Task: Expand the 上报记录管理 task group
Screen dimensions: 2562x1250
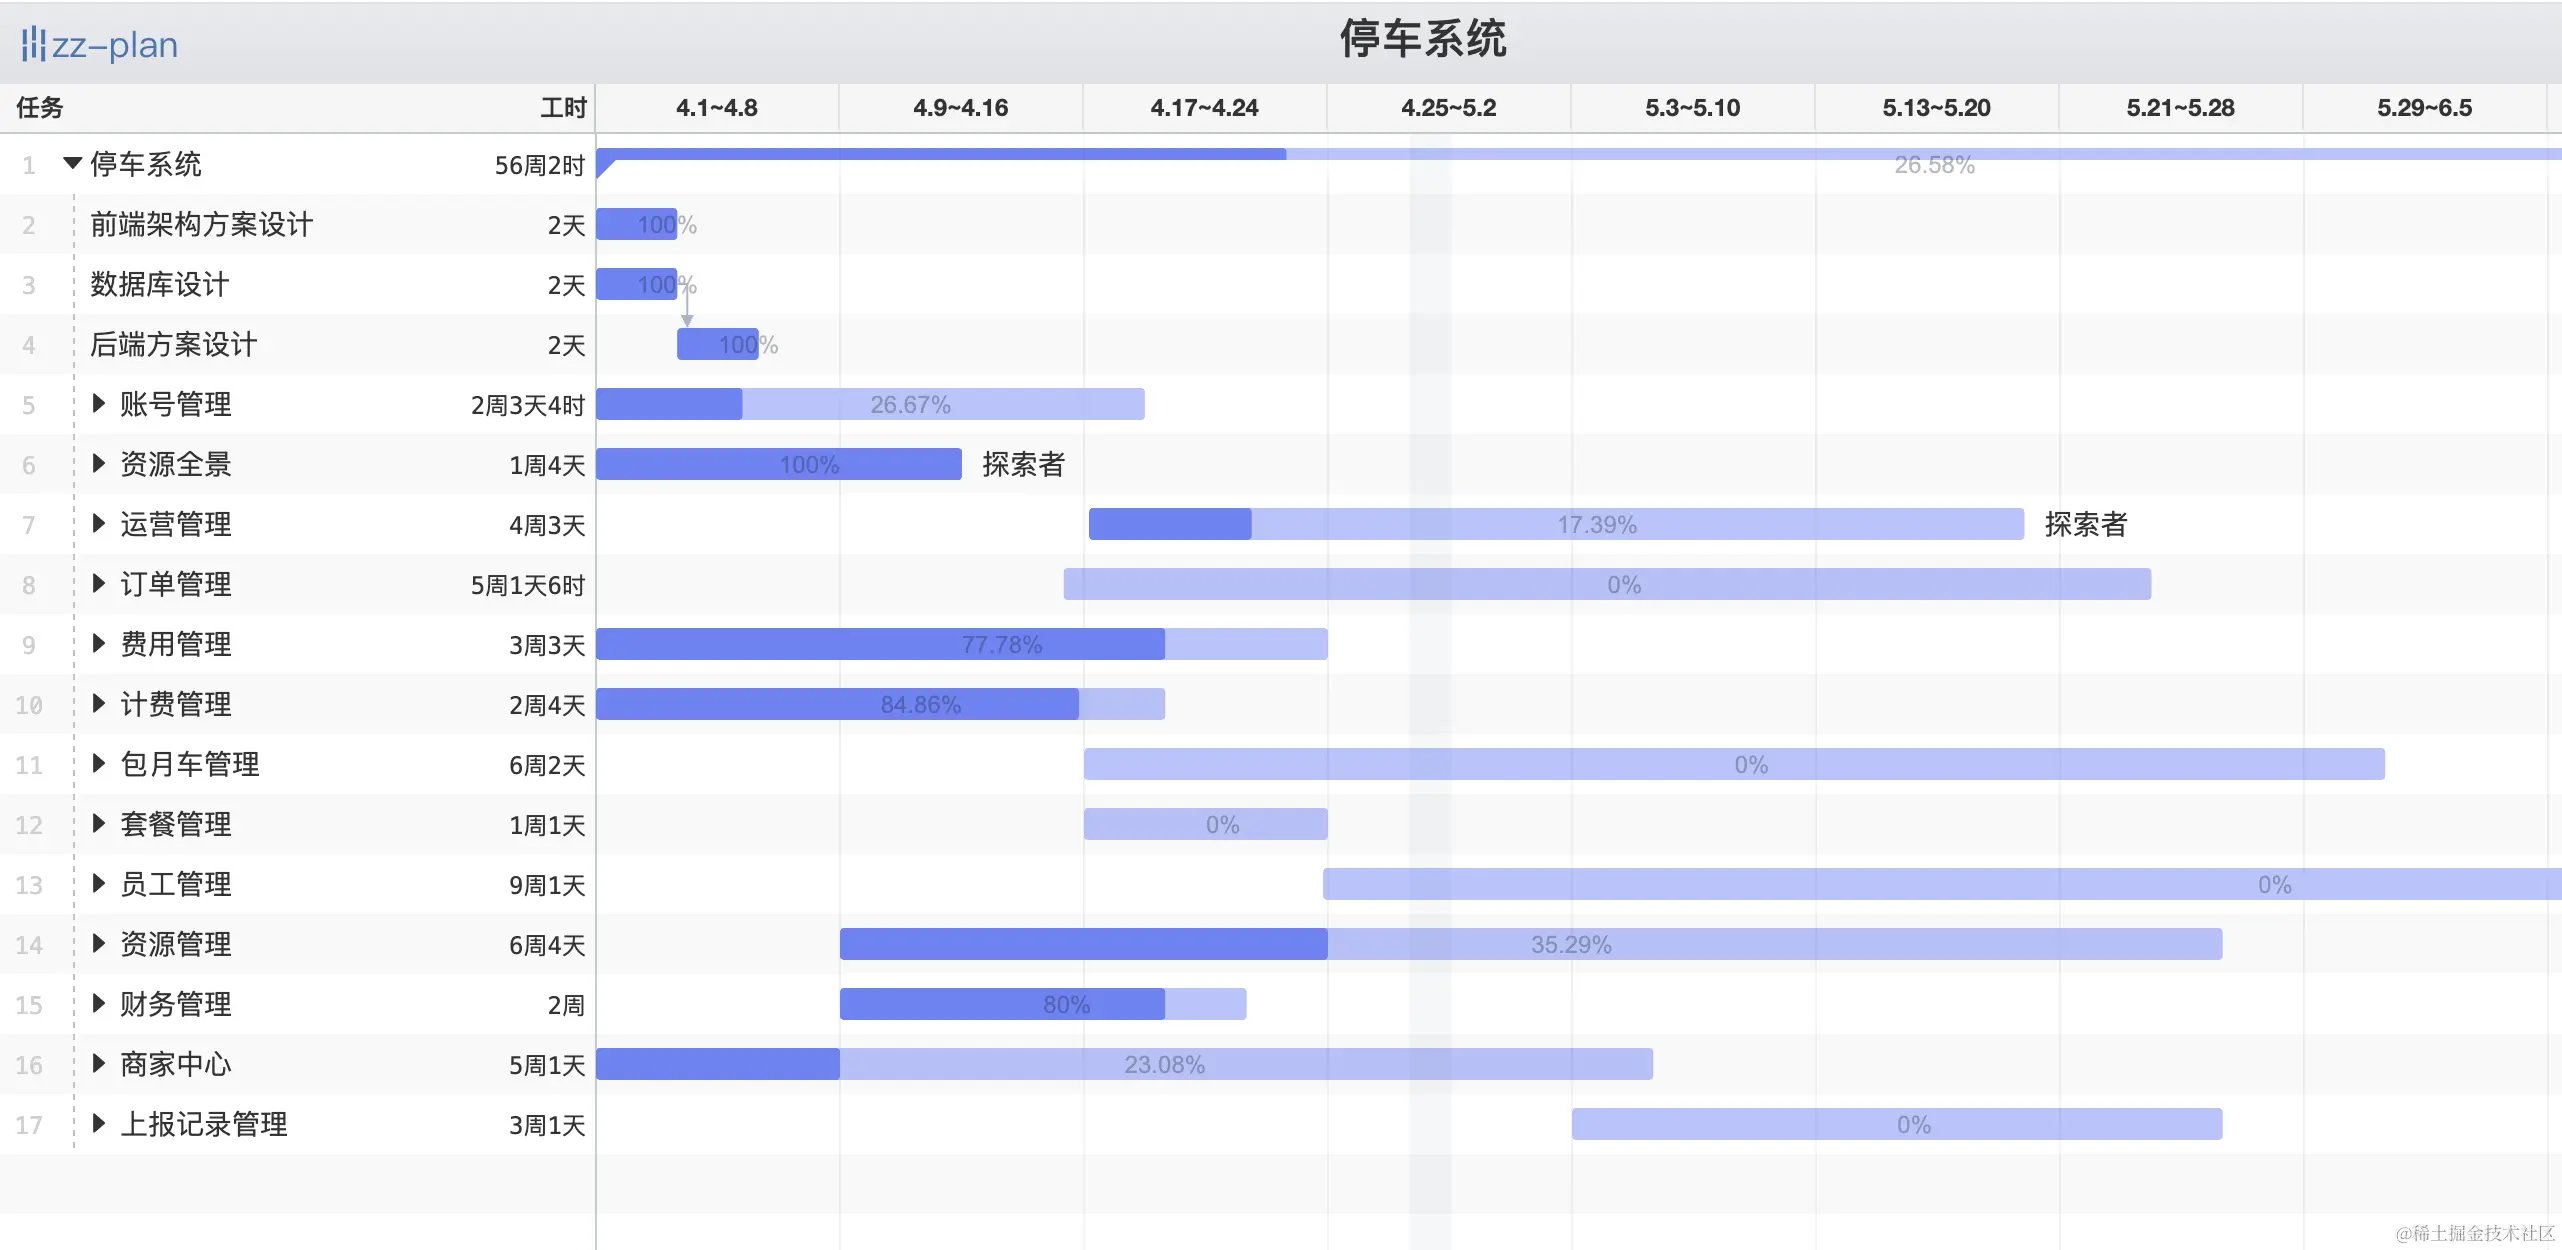Action: [98, 1123]
